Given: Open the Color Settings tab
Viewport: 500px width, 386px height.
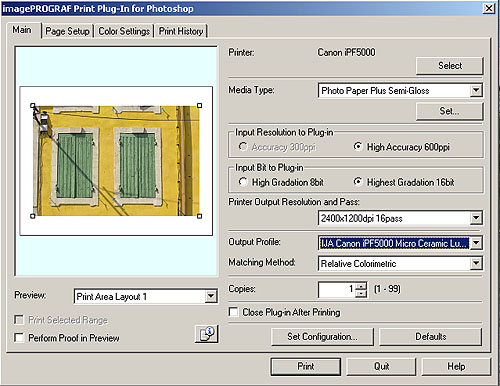Looking at the screenshot, I should point(124,31).
